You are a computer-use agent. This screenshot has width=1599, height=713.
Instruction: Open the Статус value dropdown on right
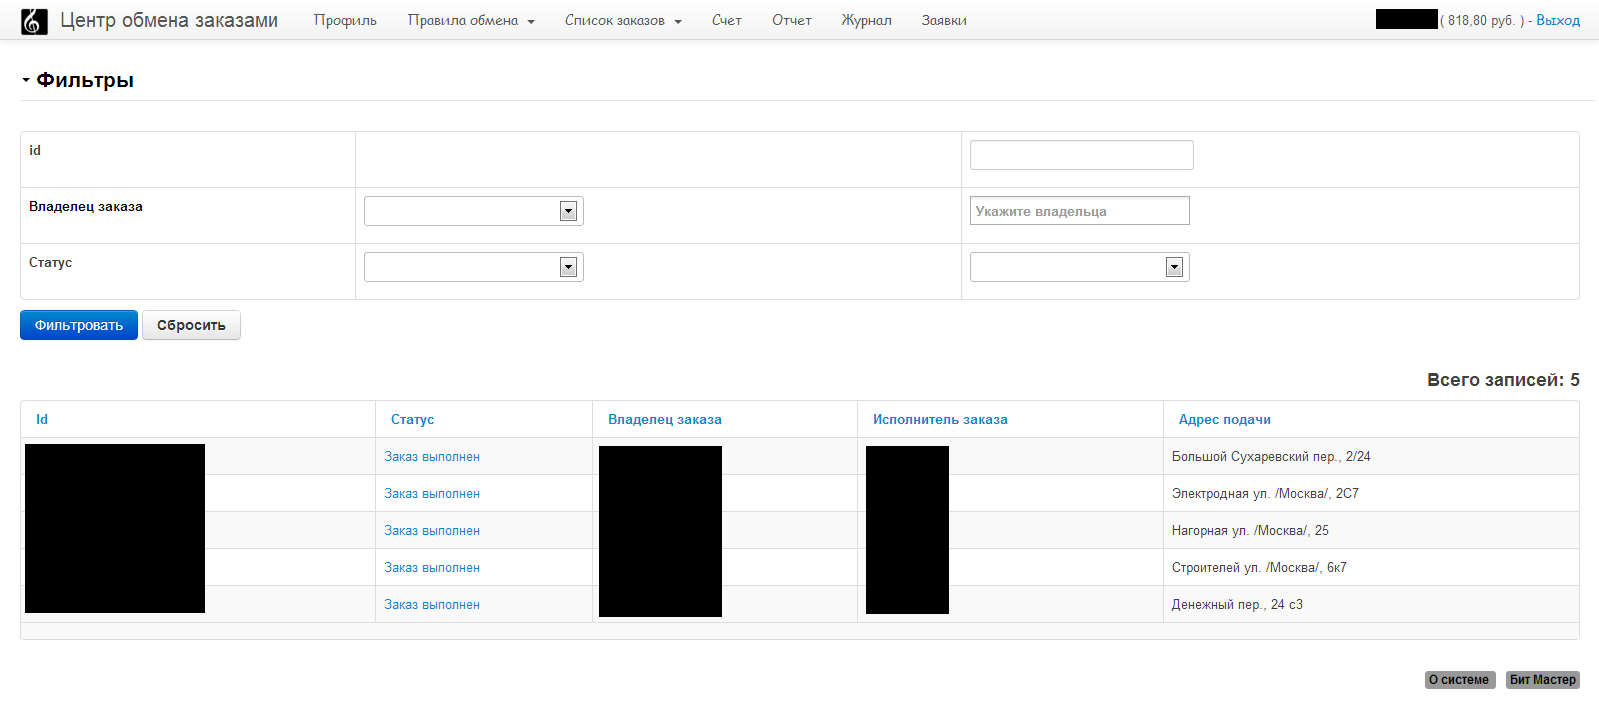(x=1079, y=267)
